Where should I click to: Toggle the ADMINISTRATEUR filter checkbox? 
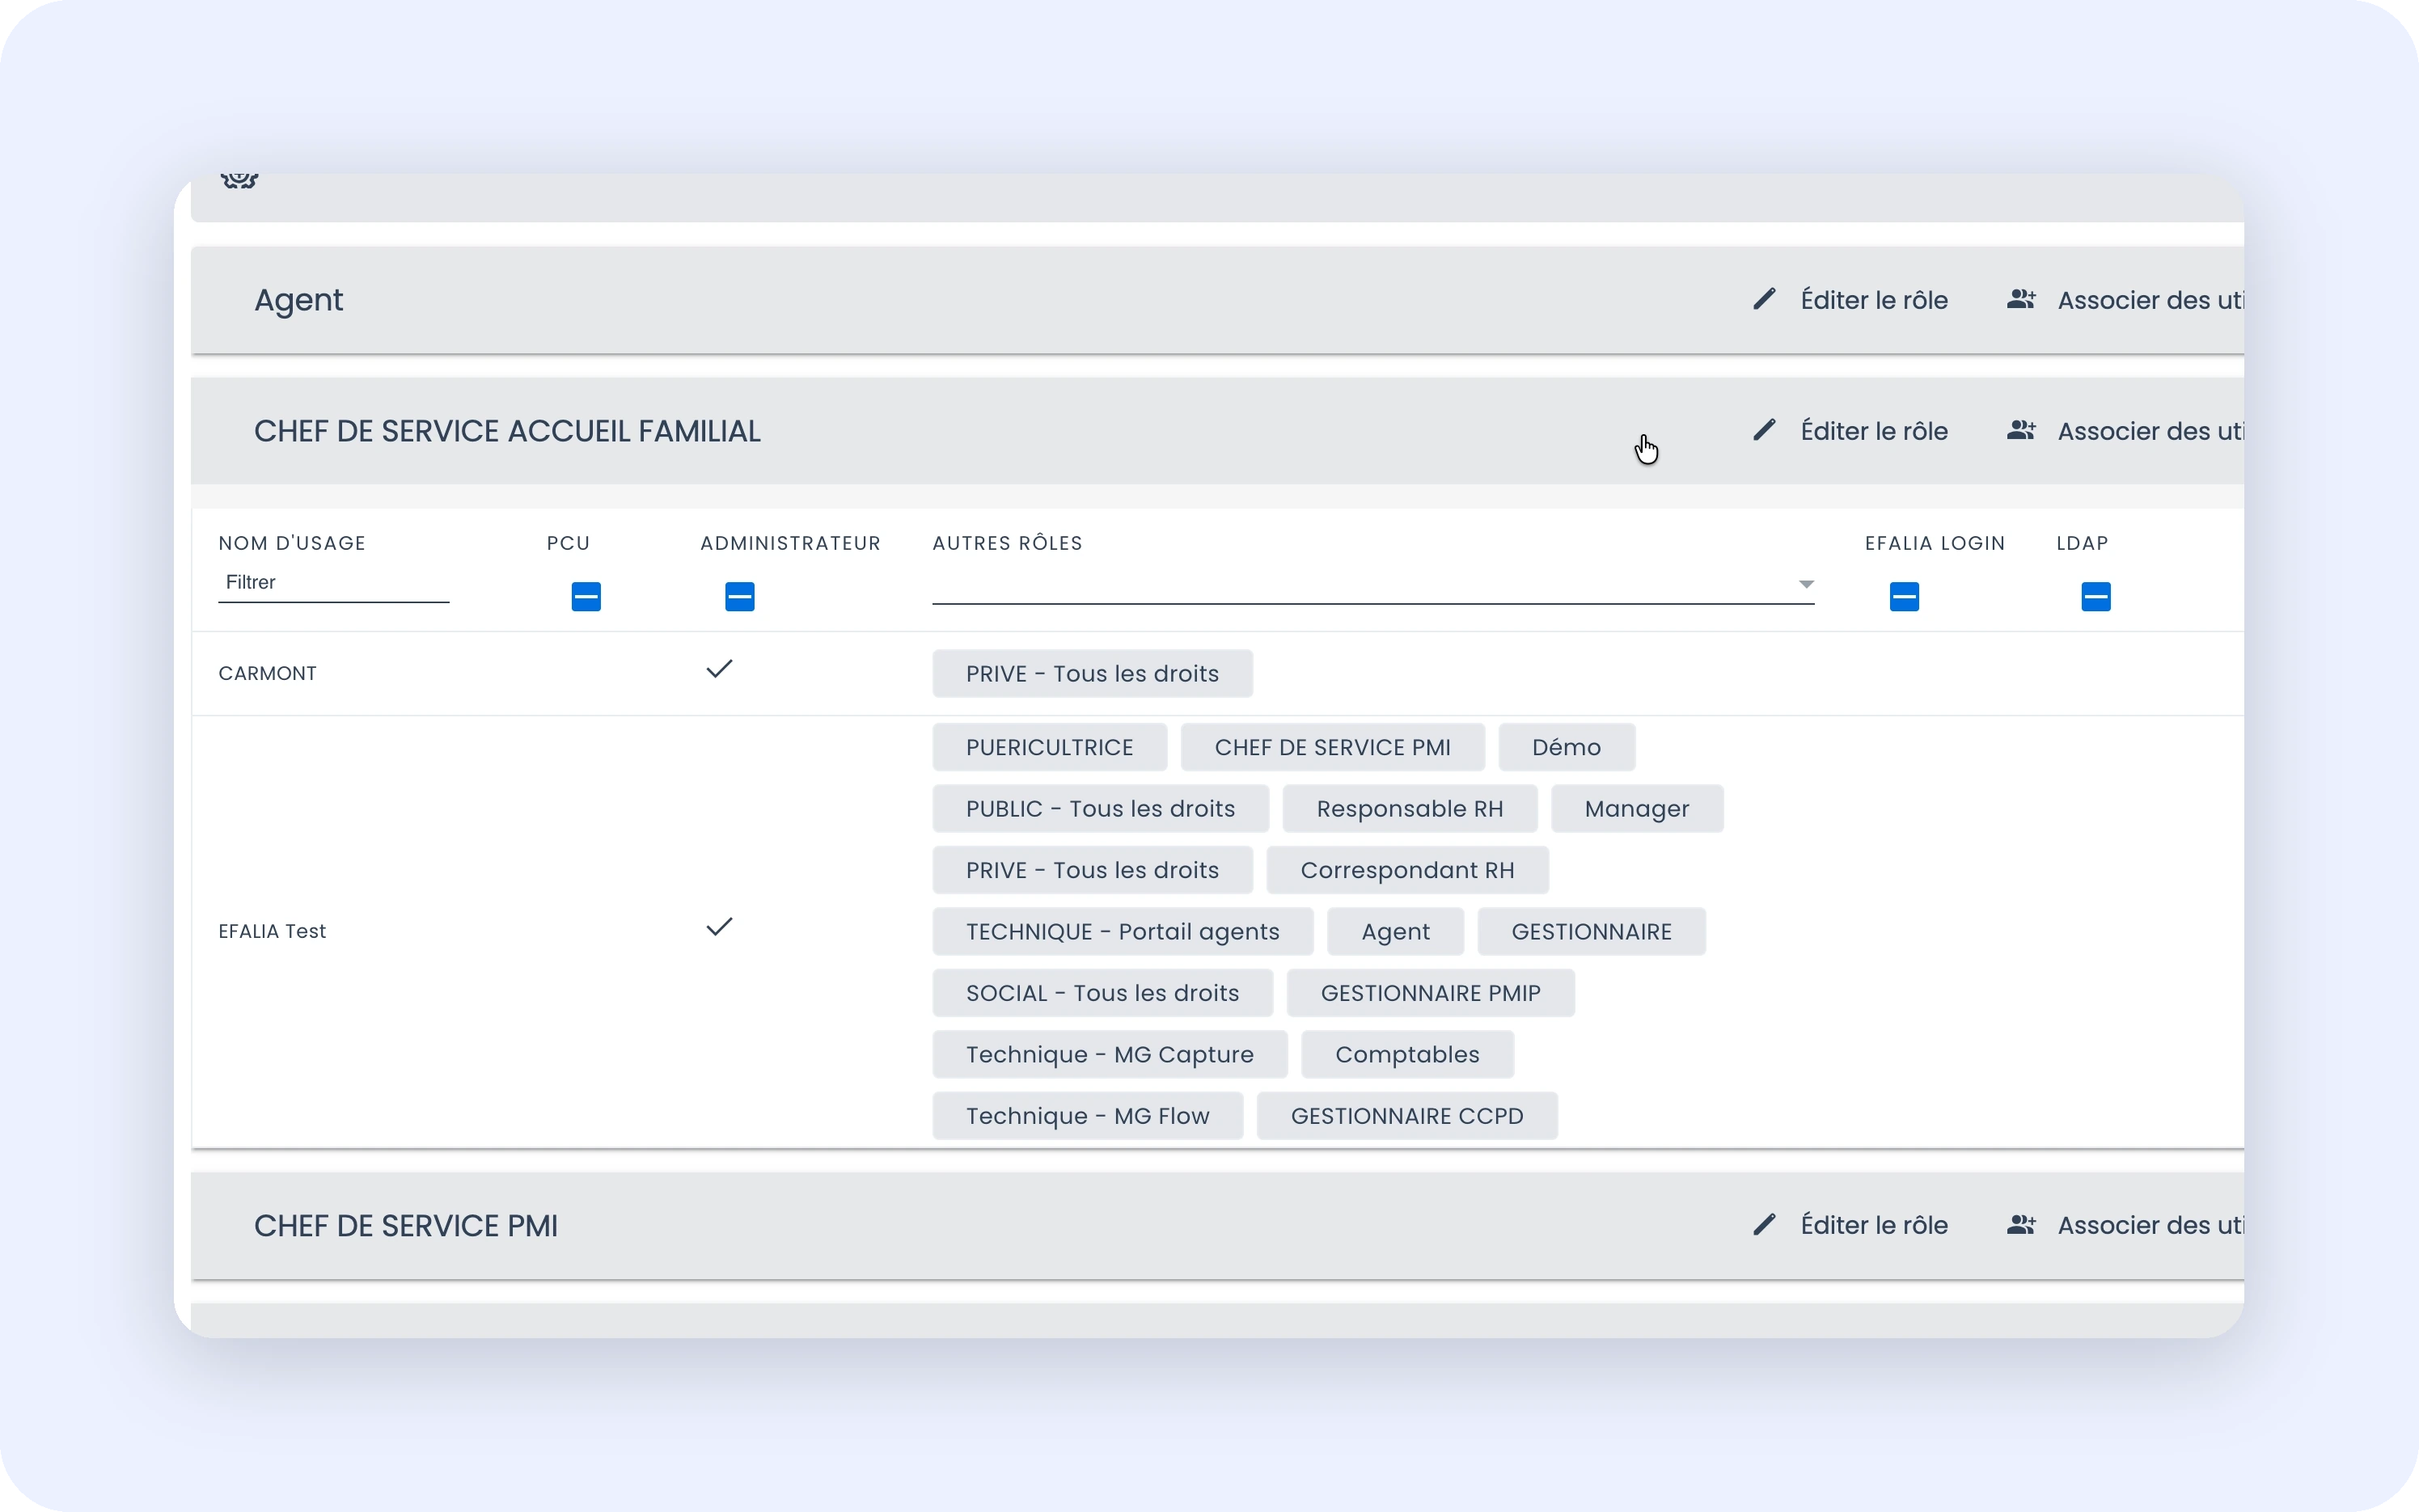point(740,597)
